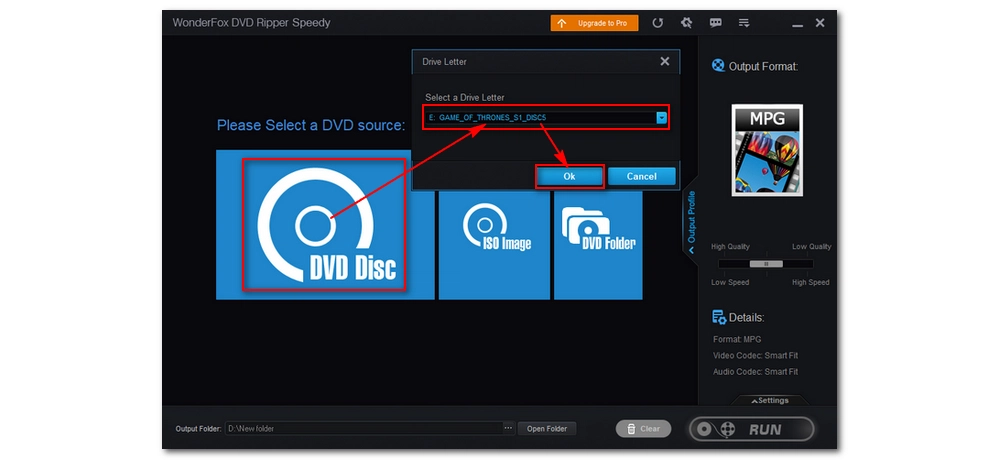This screenshot has height=460, width=1000.
Task: Minimize the WonderFox DVD Ripper window
Action: tap(797, 24)
